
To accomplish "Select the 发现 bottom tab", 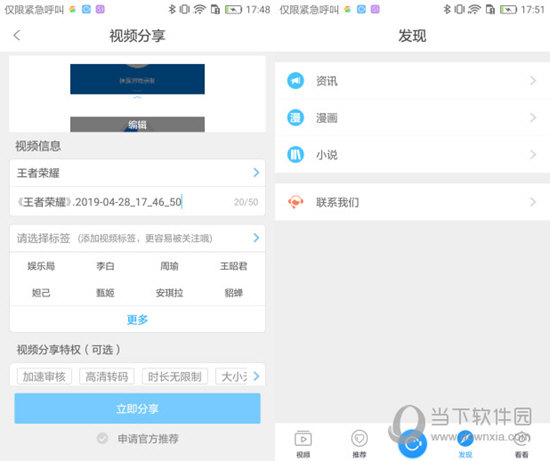I will point(465,444).
